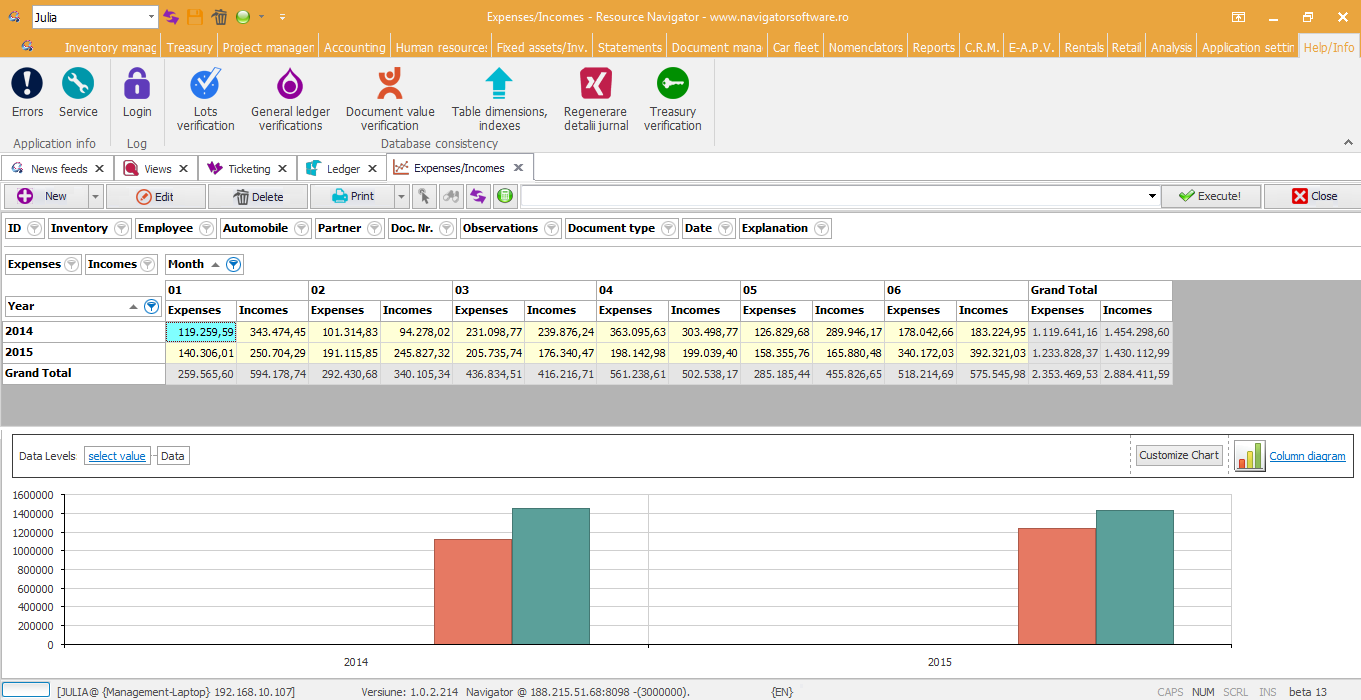Screen dimensions: 1361x700
Task: Open the Errors application info icon
Action: pyautogui.click(x=27, y=84)
